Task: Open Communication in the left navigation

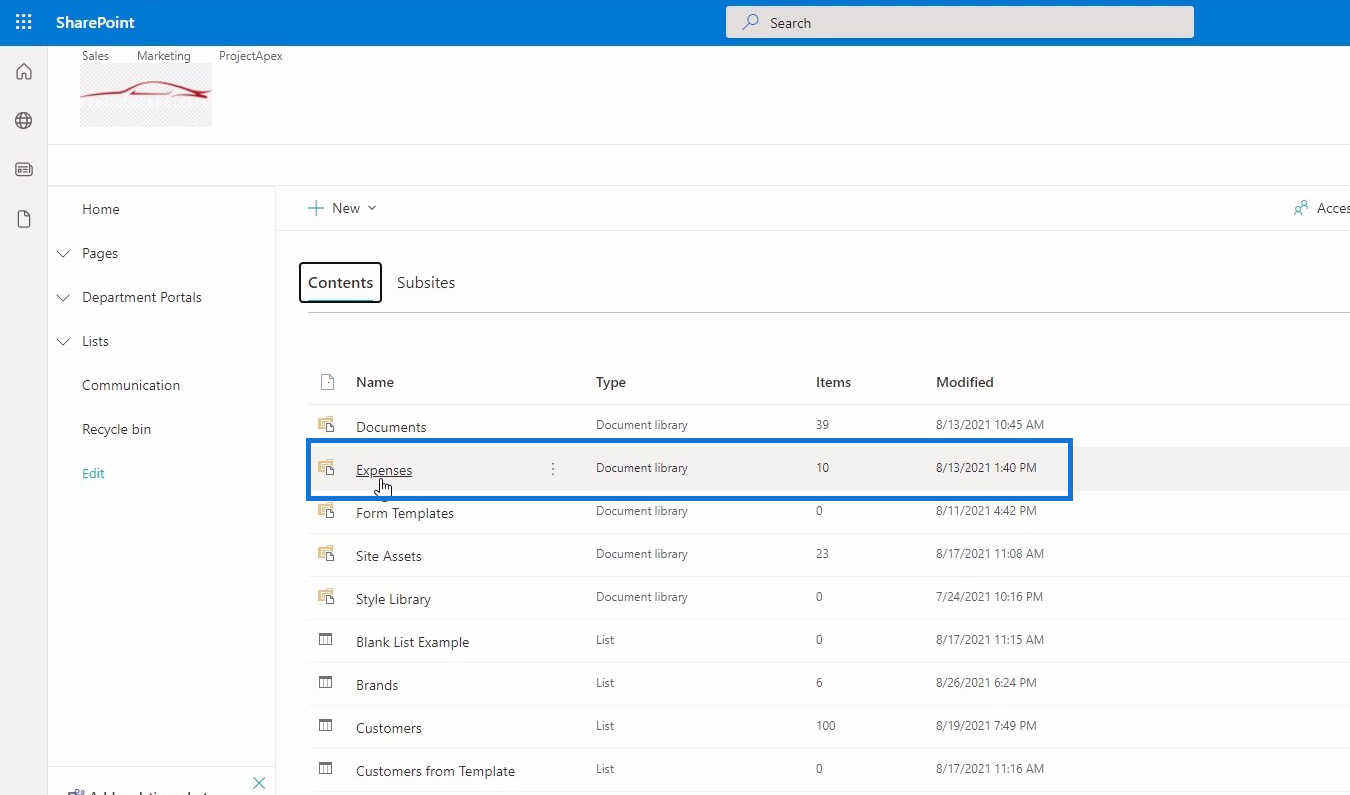Action: [x=131, y=385]
